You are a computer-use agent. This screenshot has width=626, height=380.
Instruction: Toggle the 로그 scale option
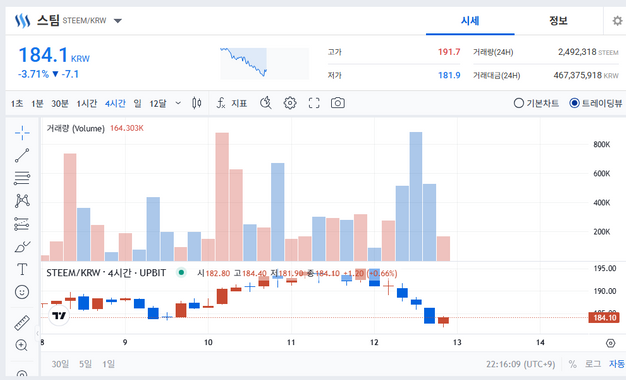click(x=593, y=364)
